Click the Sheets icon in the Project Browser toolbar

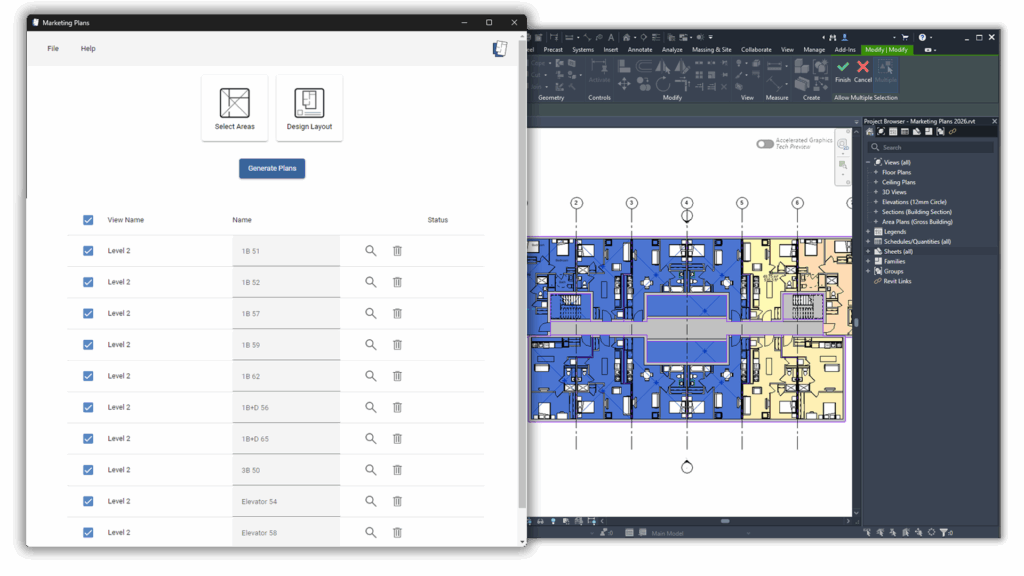point(916,133)
